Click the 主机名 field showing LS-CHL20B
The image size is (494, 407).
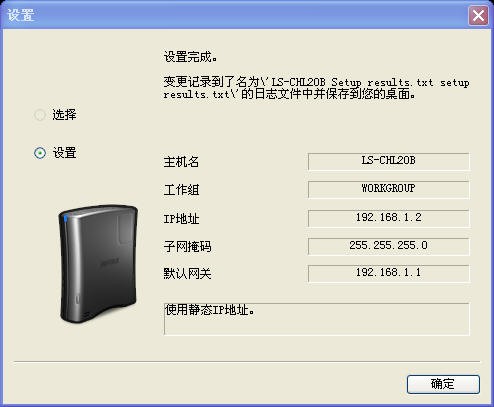pos(389,161)
